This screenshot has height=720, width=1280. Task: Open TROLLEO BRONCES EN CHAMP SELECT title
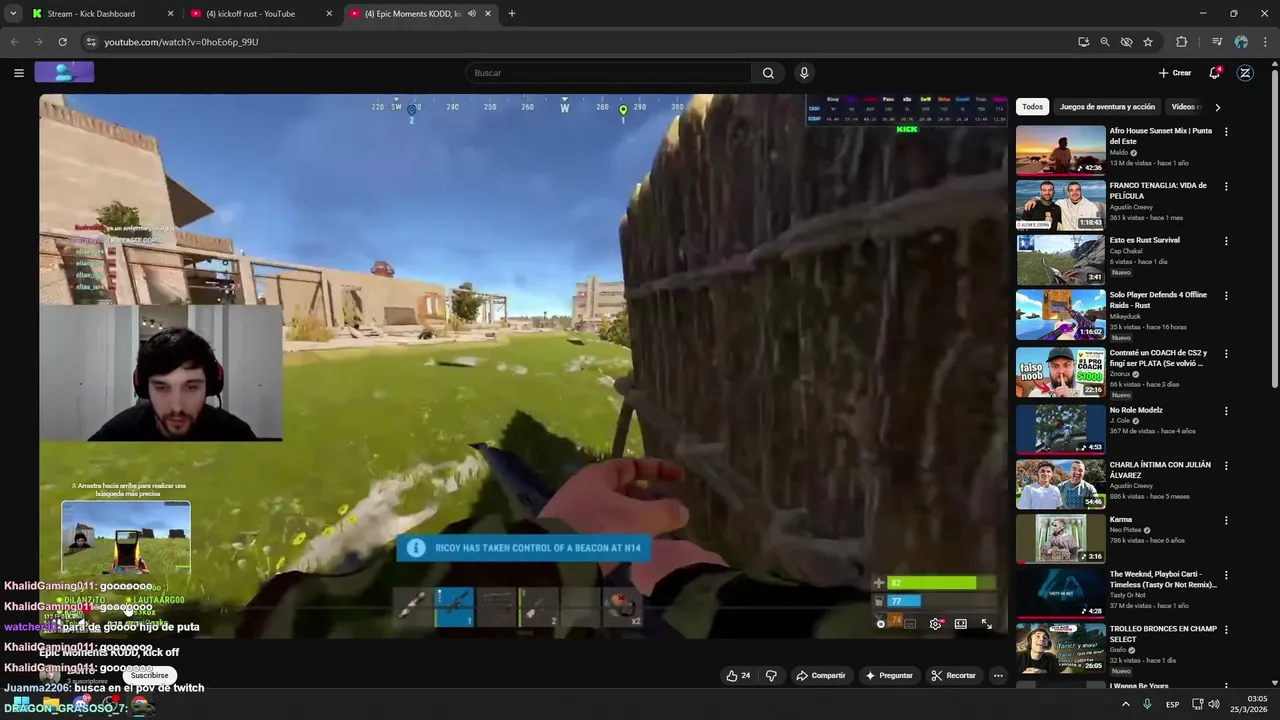click(1163, 634)
